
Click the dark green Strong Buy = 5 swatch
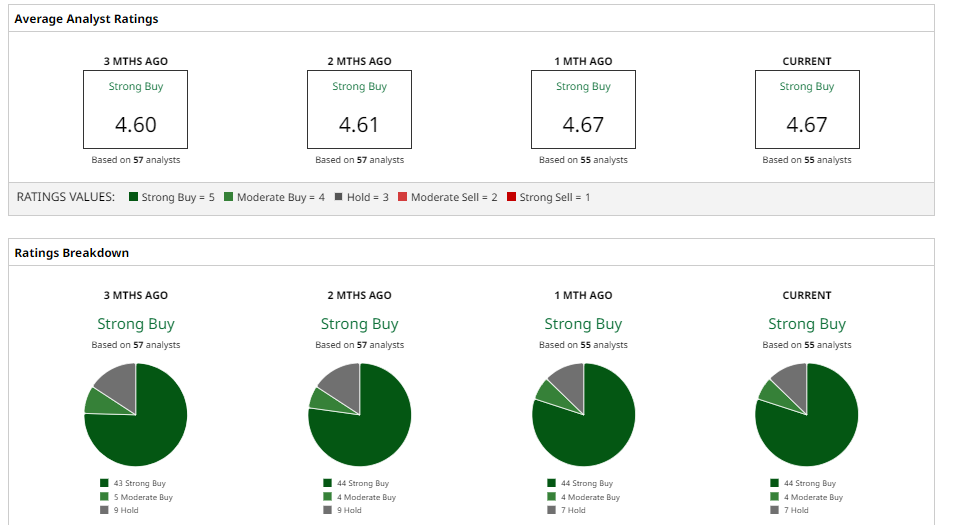pyautogui.click(x=133, y=198)
